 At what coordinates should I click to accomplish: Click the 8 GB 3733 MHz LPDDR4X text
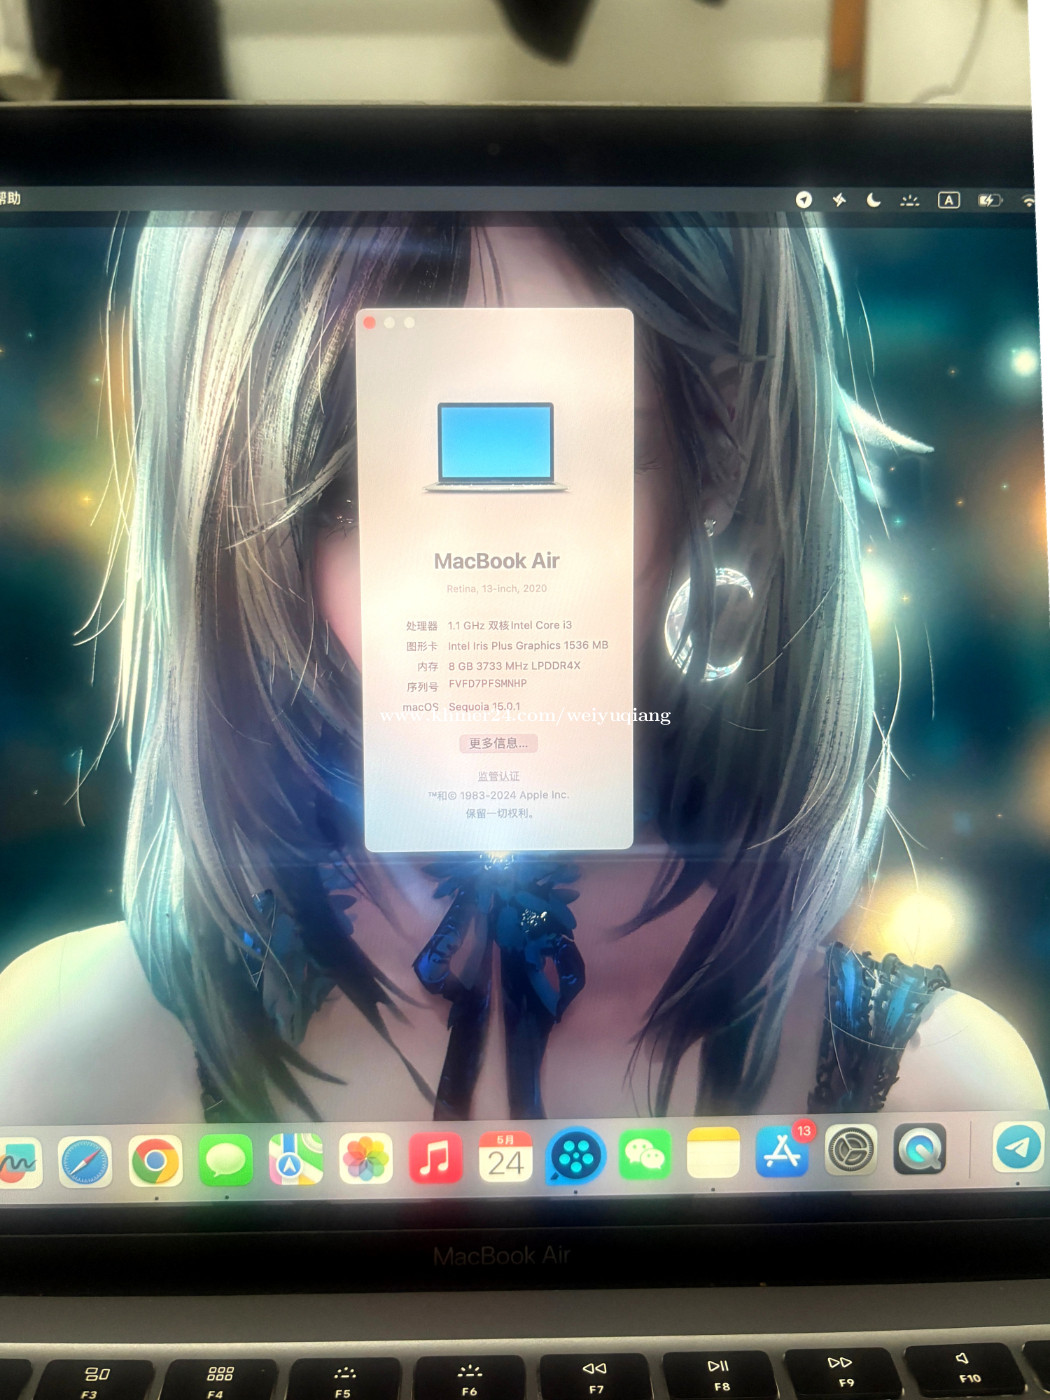pos(514,665)
